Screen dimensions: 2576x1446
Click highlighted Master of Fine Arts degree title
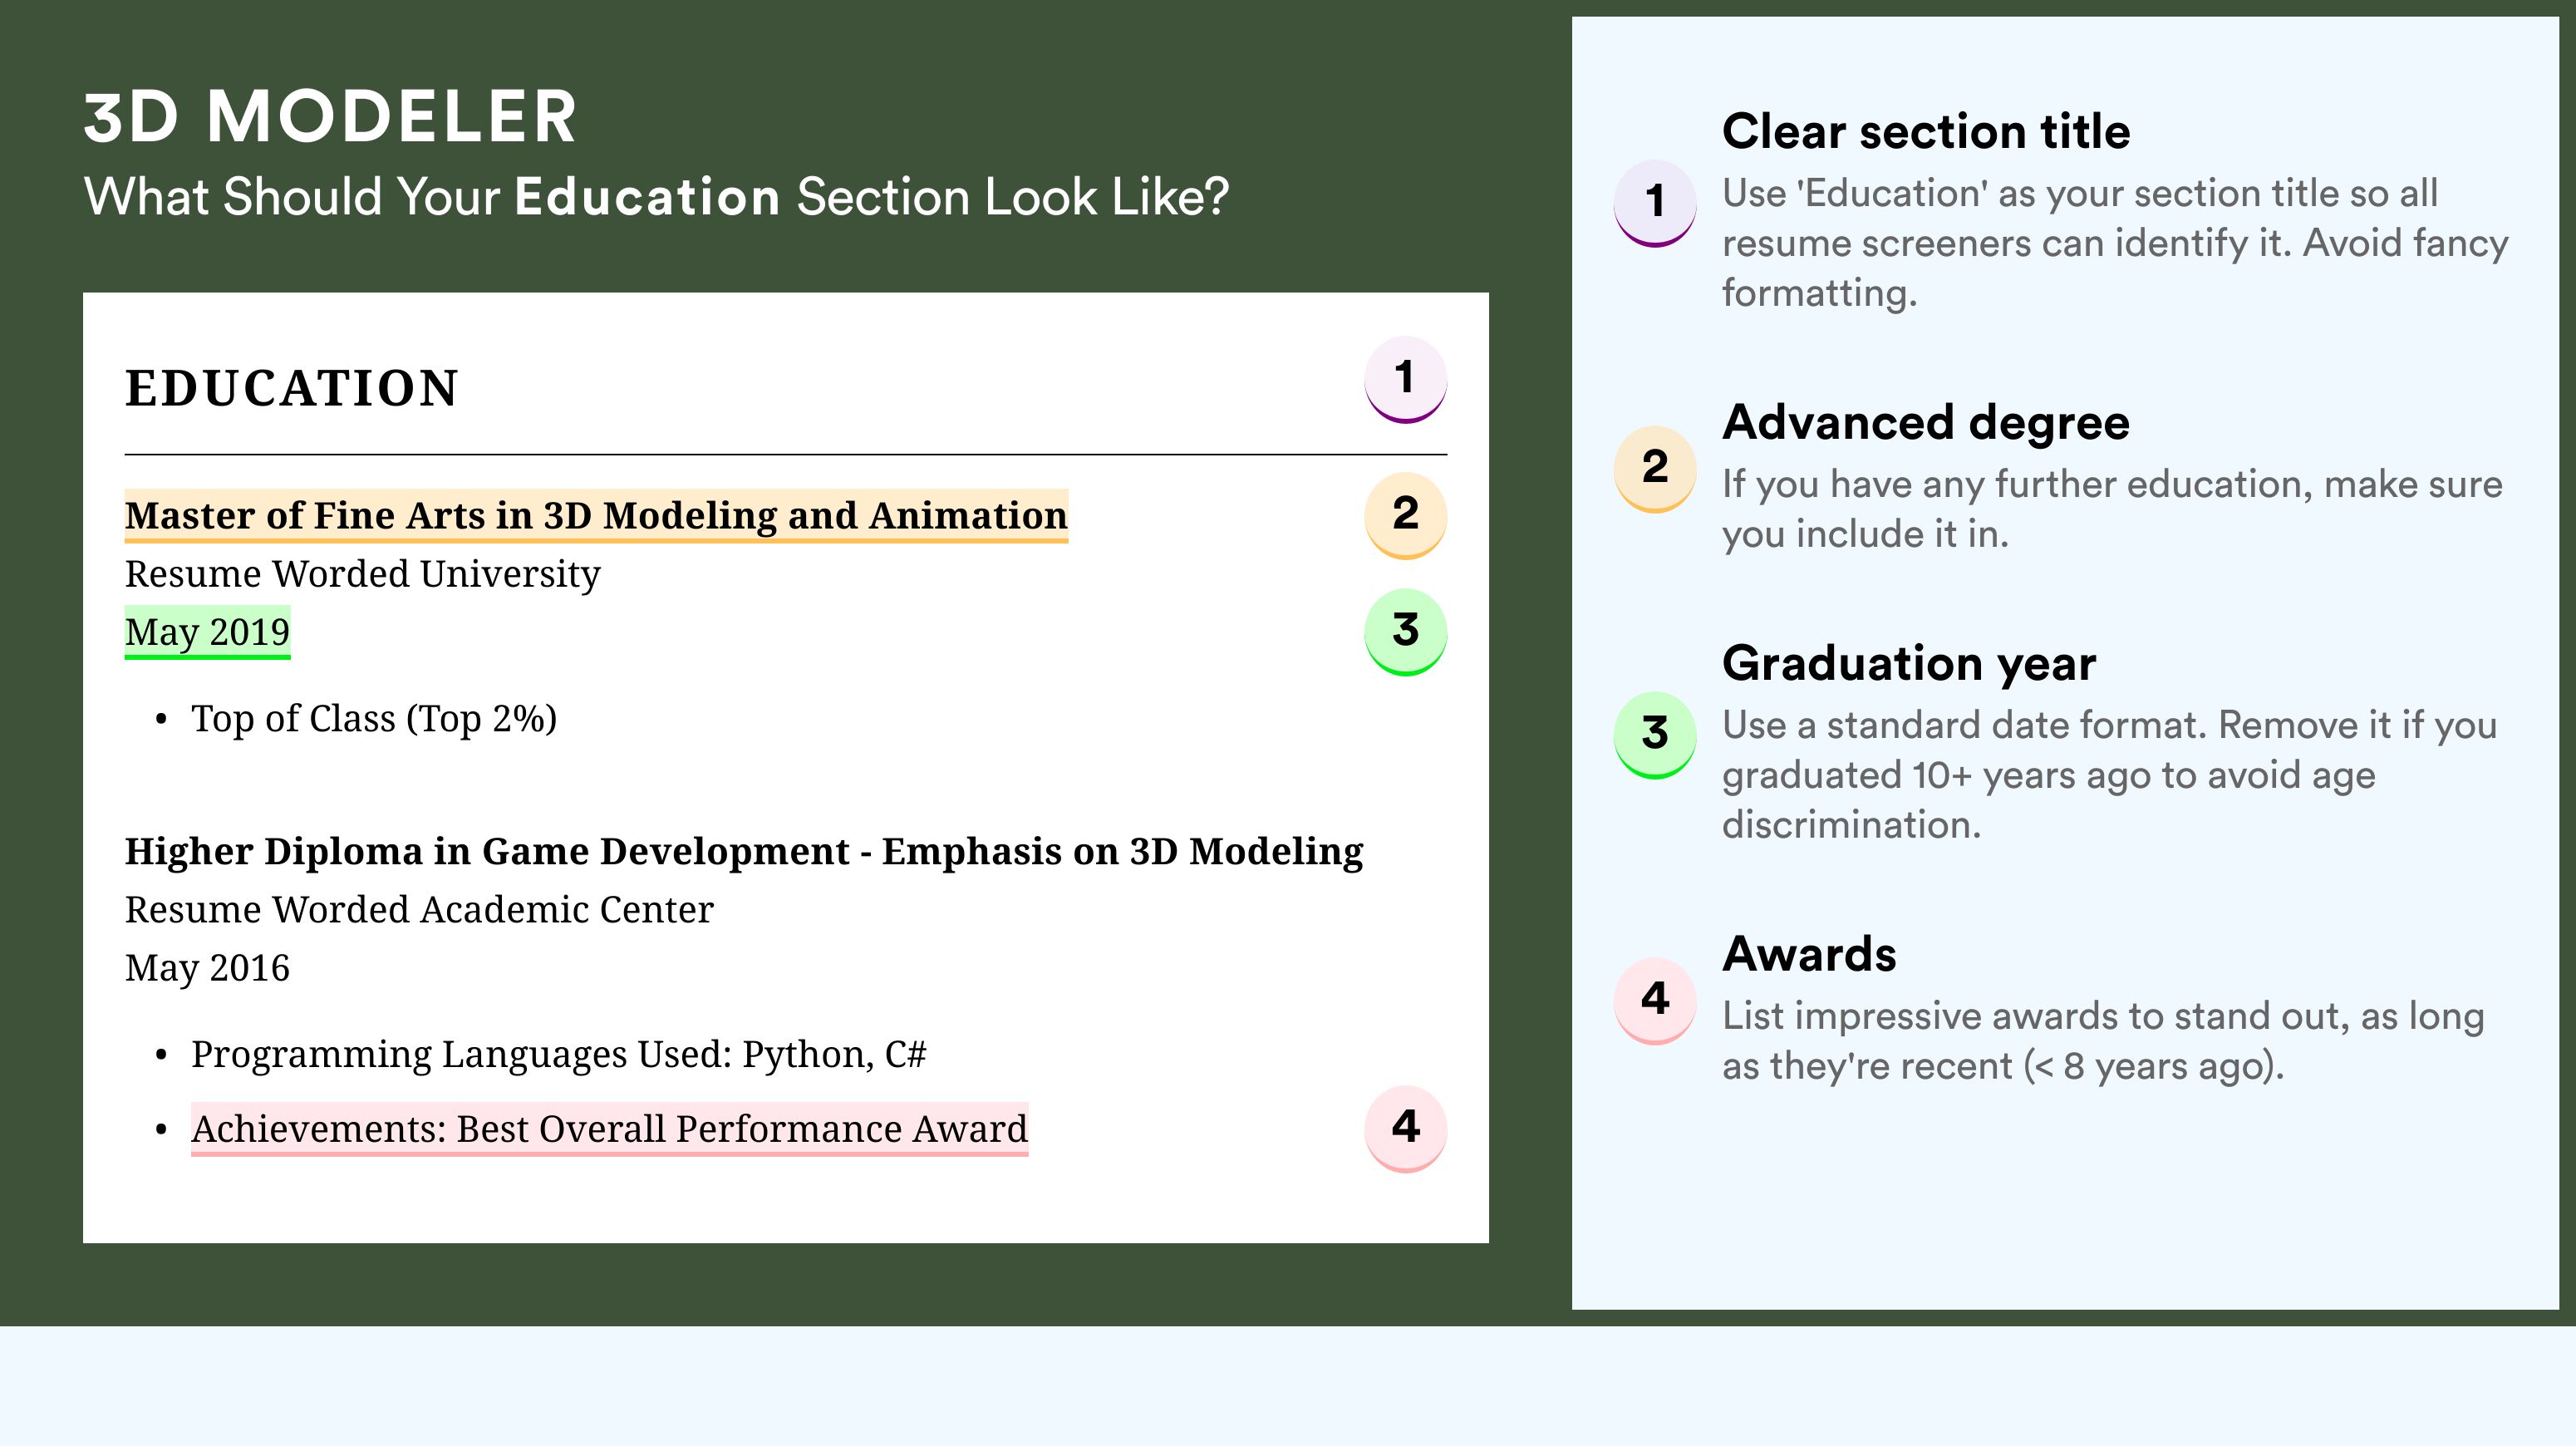[x=596, y=516]
